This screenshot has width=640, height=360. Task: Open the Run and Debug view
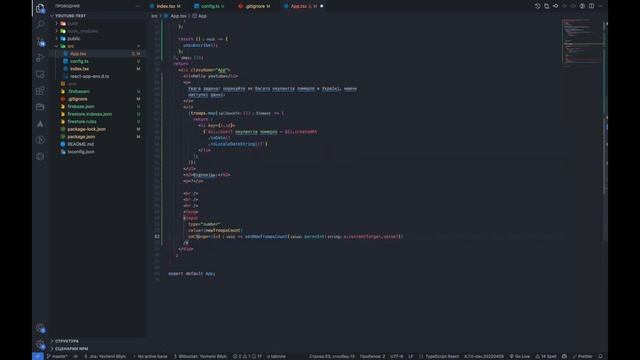pyautogui.click(x=40, y=58)
